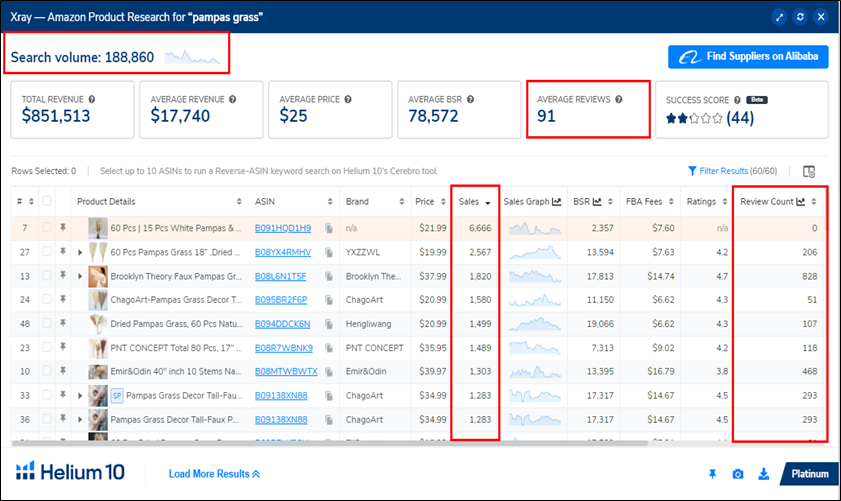Click the SP sponsored badge on row 33
Viewport: 841px width, 501px height.
[x=116, y=396]
